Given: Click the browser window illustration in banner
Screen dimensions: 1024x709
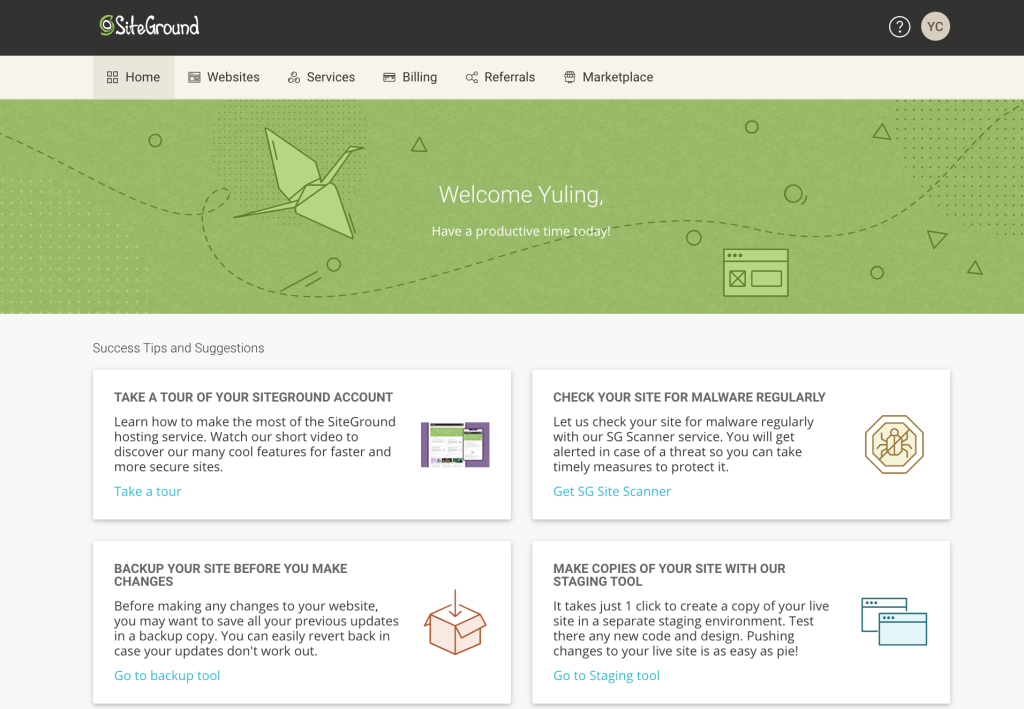Looking at the screenshot, I should tap(756, 273).
